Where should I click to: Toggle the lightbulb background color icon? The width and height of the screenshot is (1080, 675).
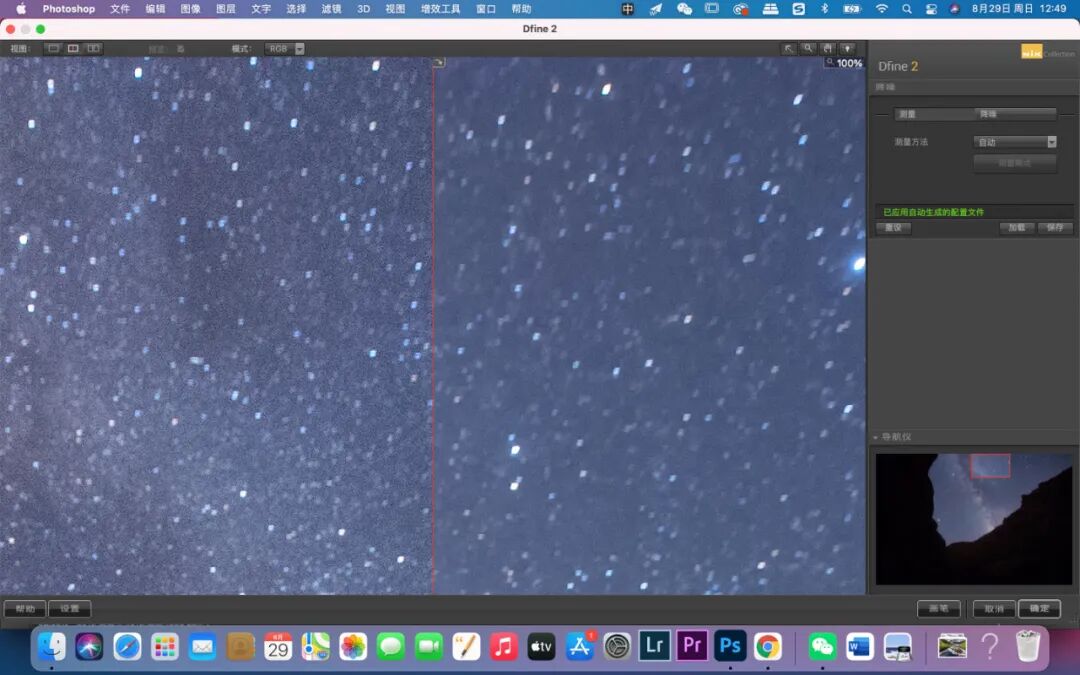(x=847, y=48)
